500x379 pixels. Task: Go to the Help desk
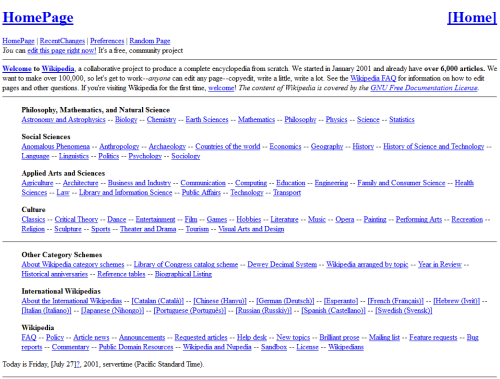[x=252, y=337]
